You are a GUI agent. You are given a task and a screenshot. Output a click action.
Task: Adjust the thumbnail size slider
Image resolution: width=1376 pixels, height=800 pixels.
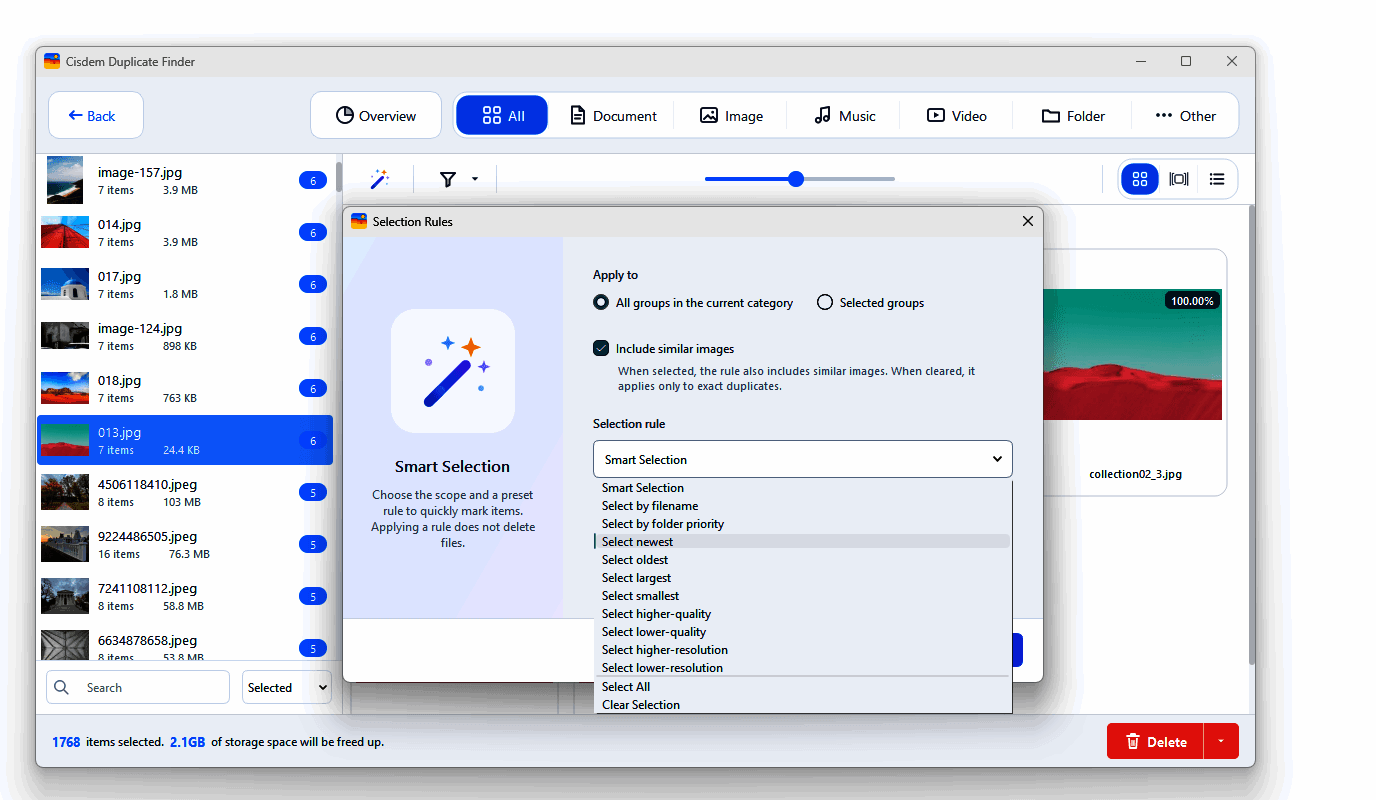click(x=796, y=179)
